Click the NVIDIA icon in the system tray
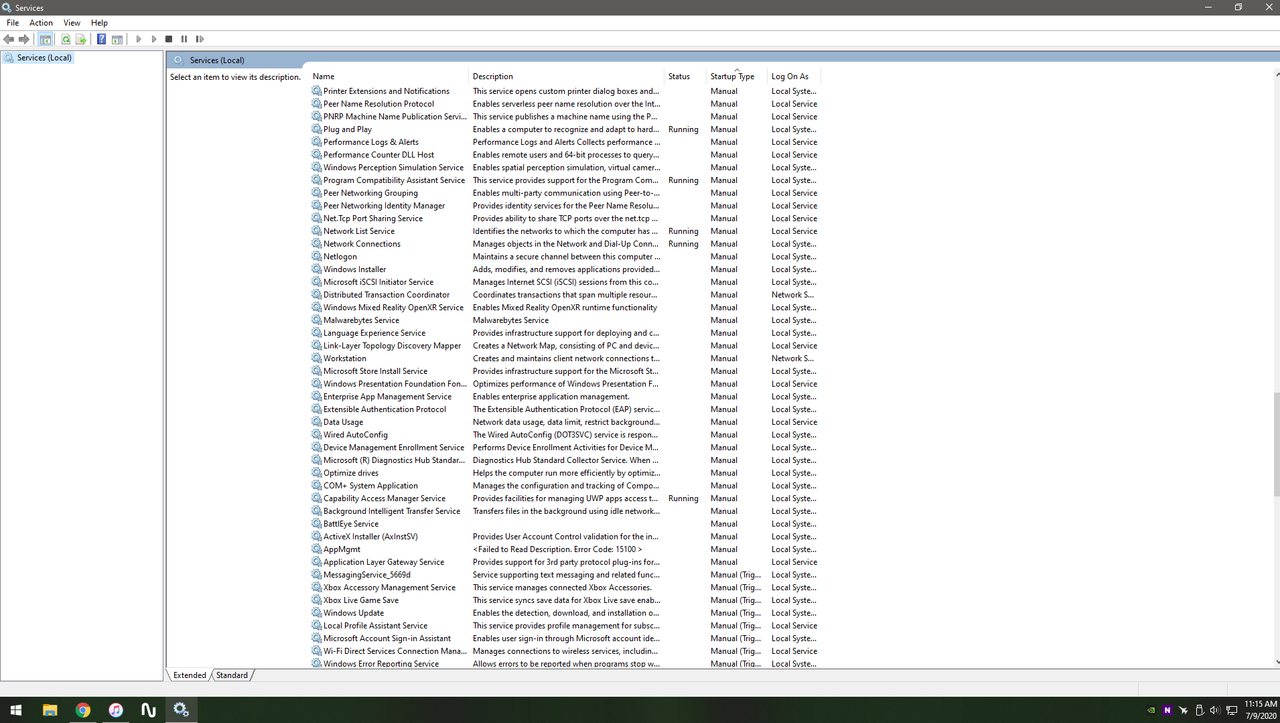1280x723 pixels. click(1151, 710)
